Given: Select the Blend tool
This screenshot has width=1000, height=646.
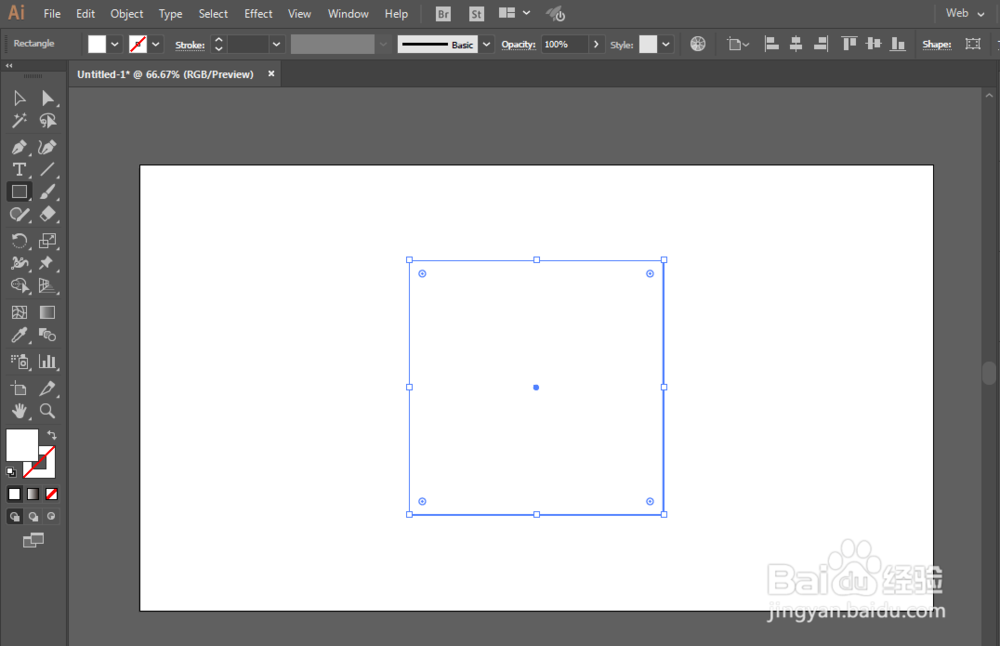Looking at the screenshot, I should click(x=47, y=335).
